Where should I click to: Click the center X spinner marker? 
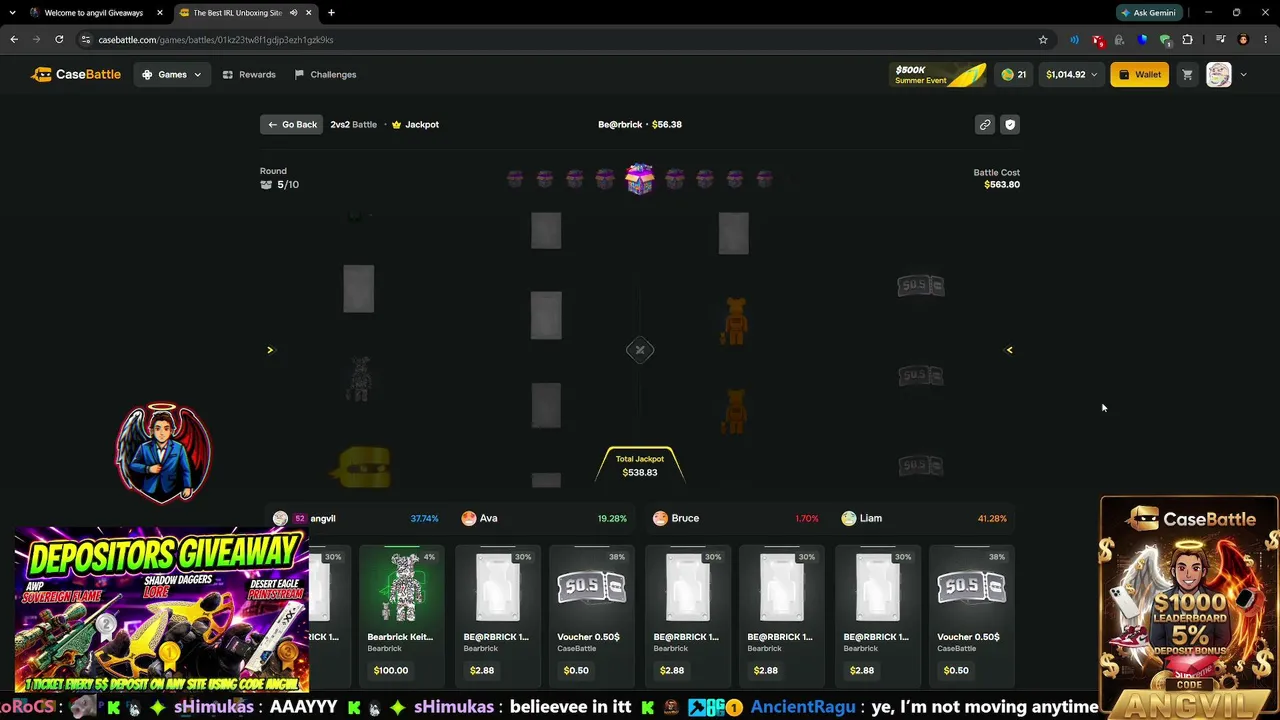coord(640,350)
